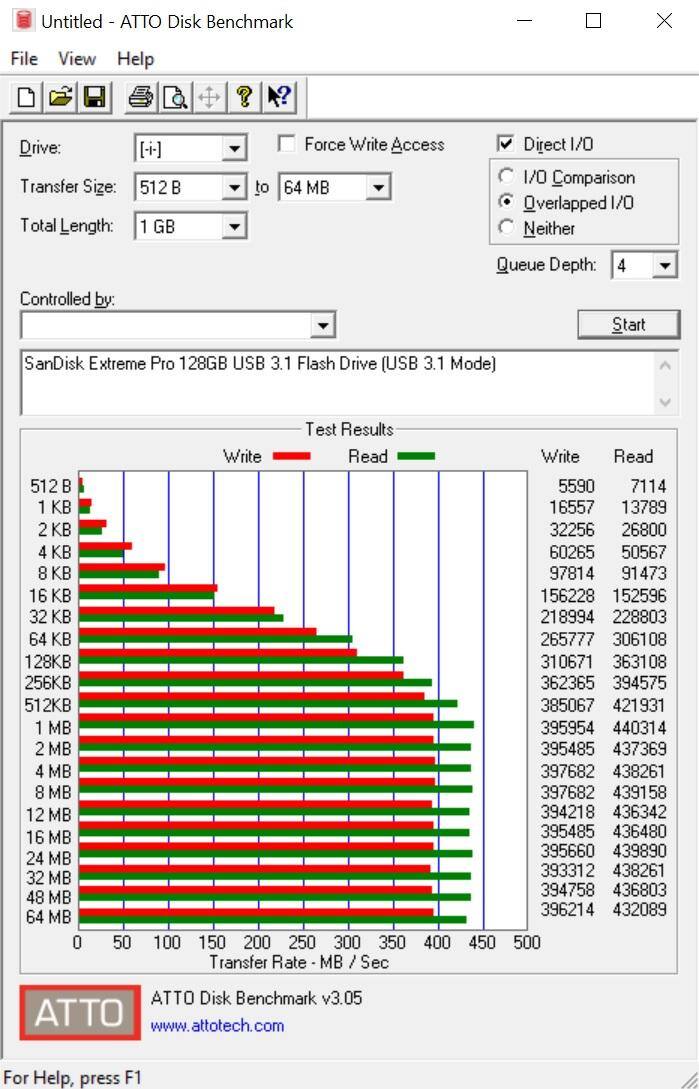699x1089 pixels.
Task: Click the status bar help text
Action: (72, 1078)
